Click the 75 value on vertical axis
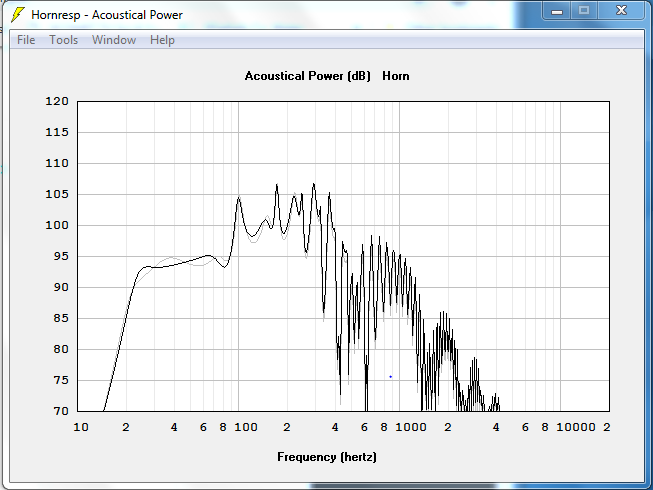This screenshot has height=490, width=653. [61, 380]
